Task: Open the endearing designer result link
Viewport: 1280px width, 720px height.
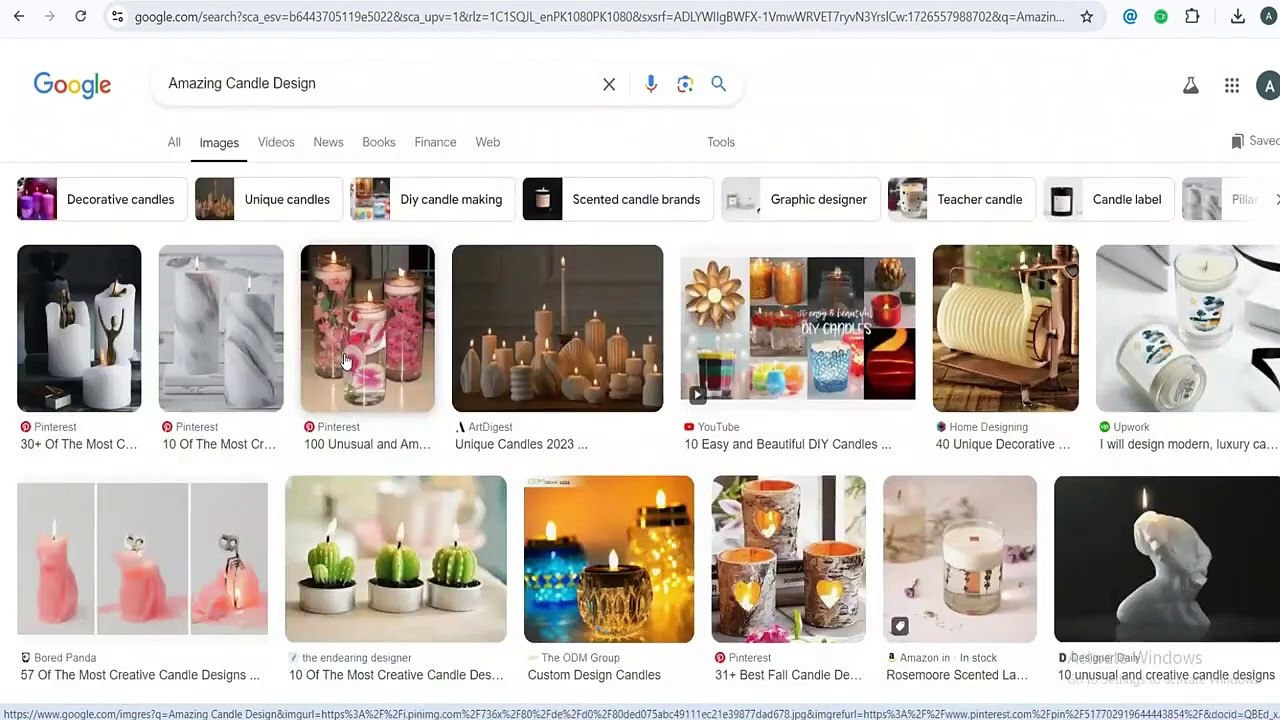Action: coord(396,675)
